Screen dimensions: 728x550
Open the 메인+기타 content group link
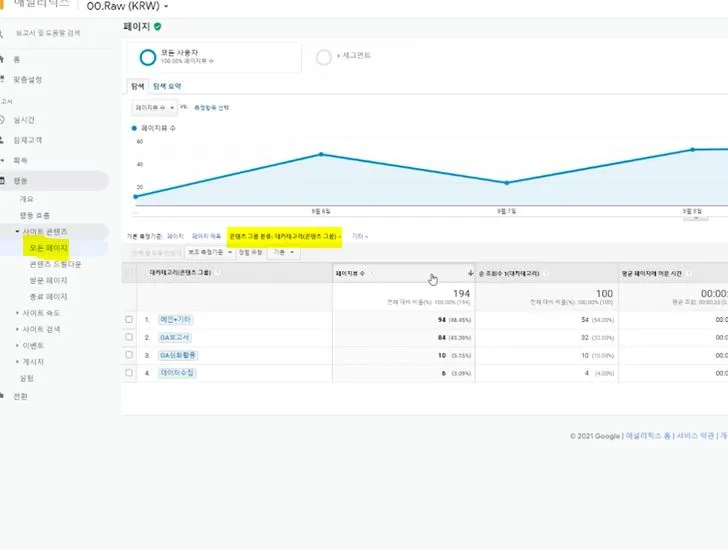tap(175, 319)
